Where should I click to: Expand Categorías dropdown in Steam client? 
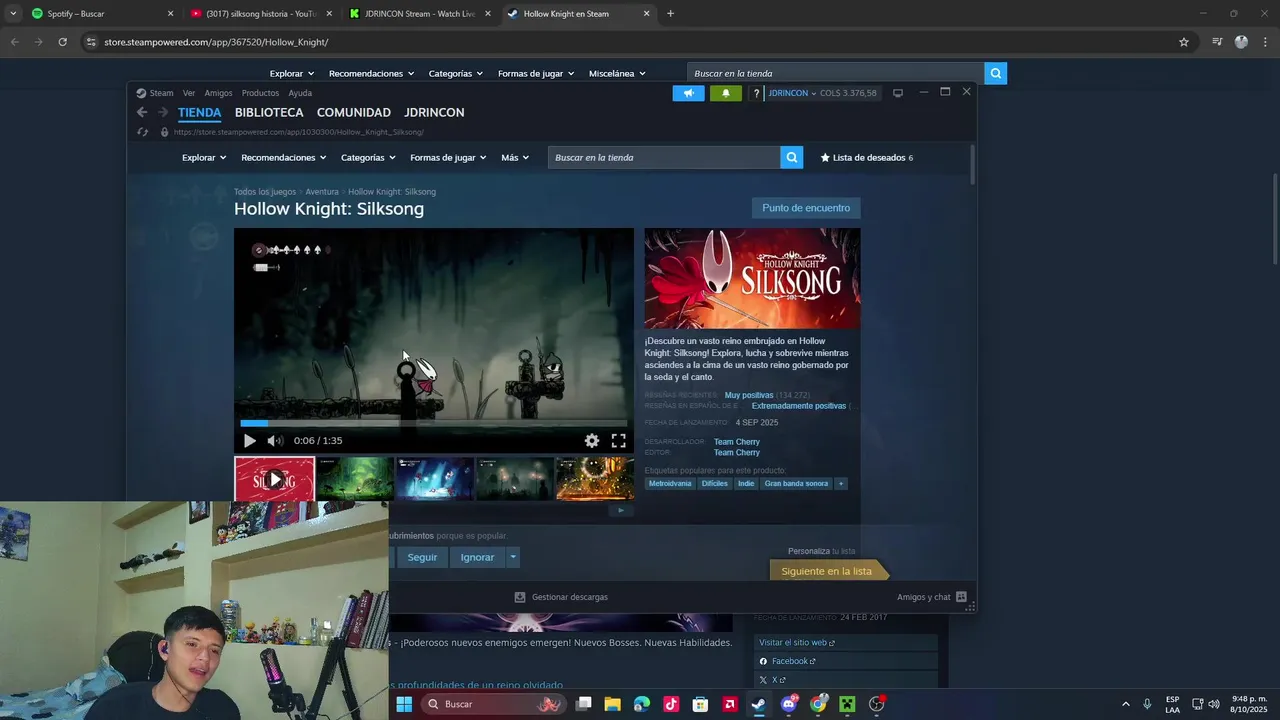tap(368, 158)
